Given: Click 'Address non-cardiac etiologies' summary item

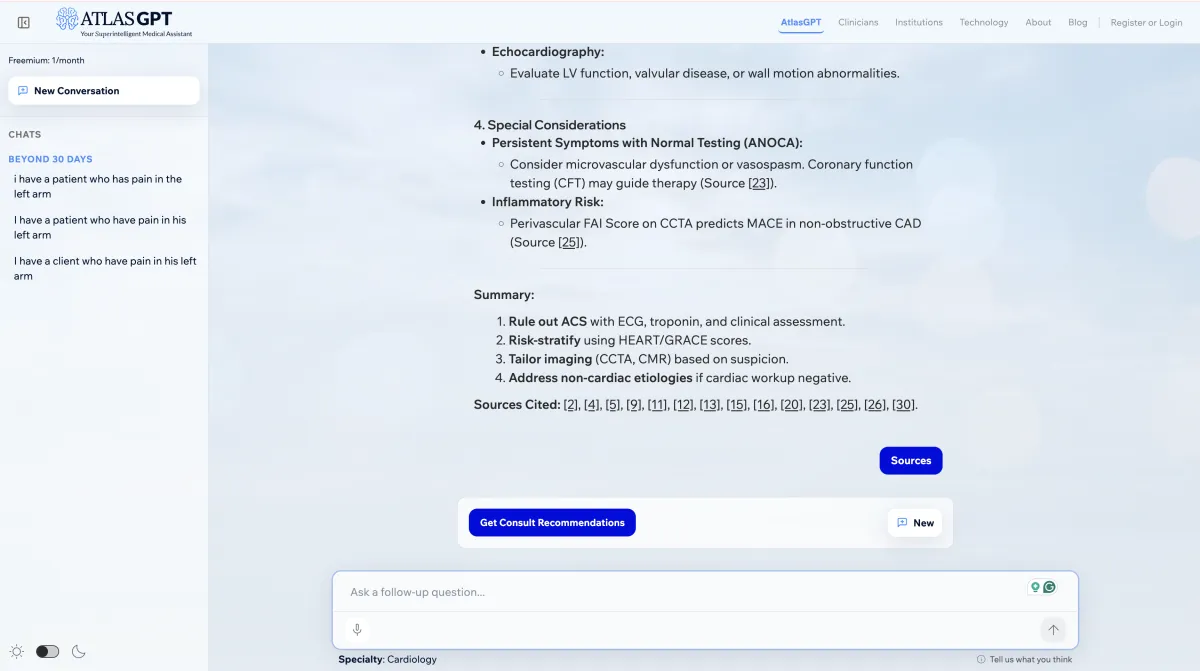Looking at the screenshot, I should [601, 378].
